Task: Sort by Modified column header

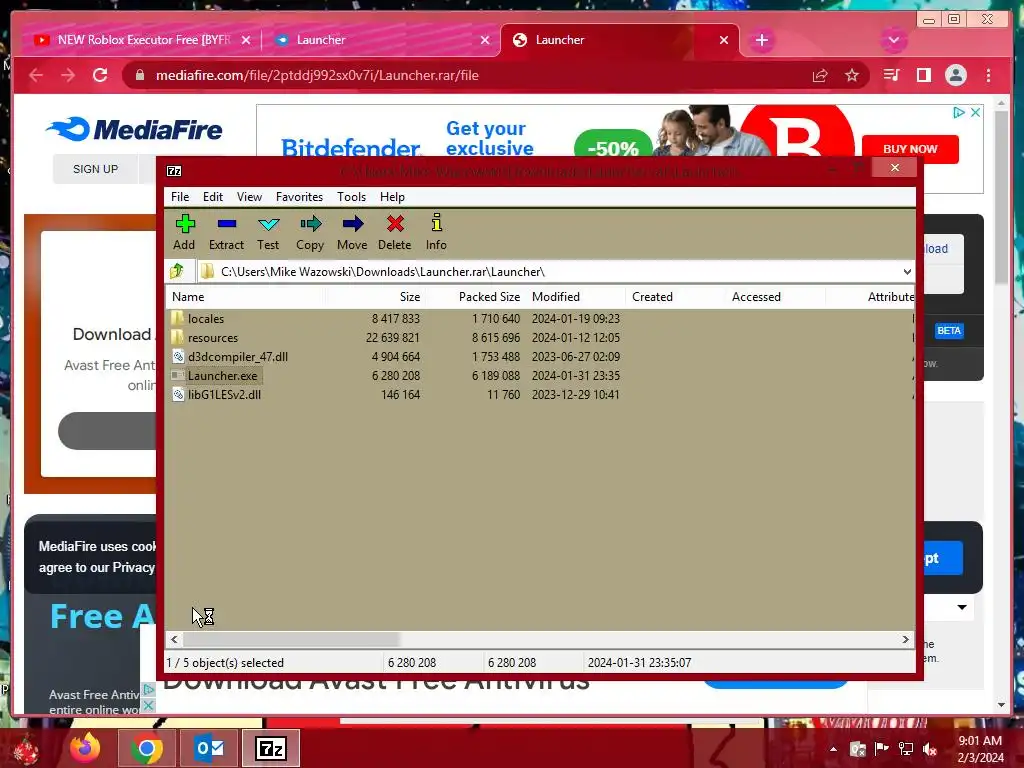Action: (x=575, y=296)
